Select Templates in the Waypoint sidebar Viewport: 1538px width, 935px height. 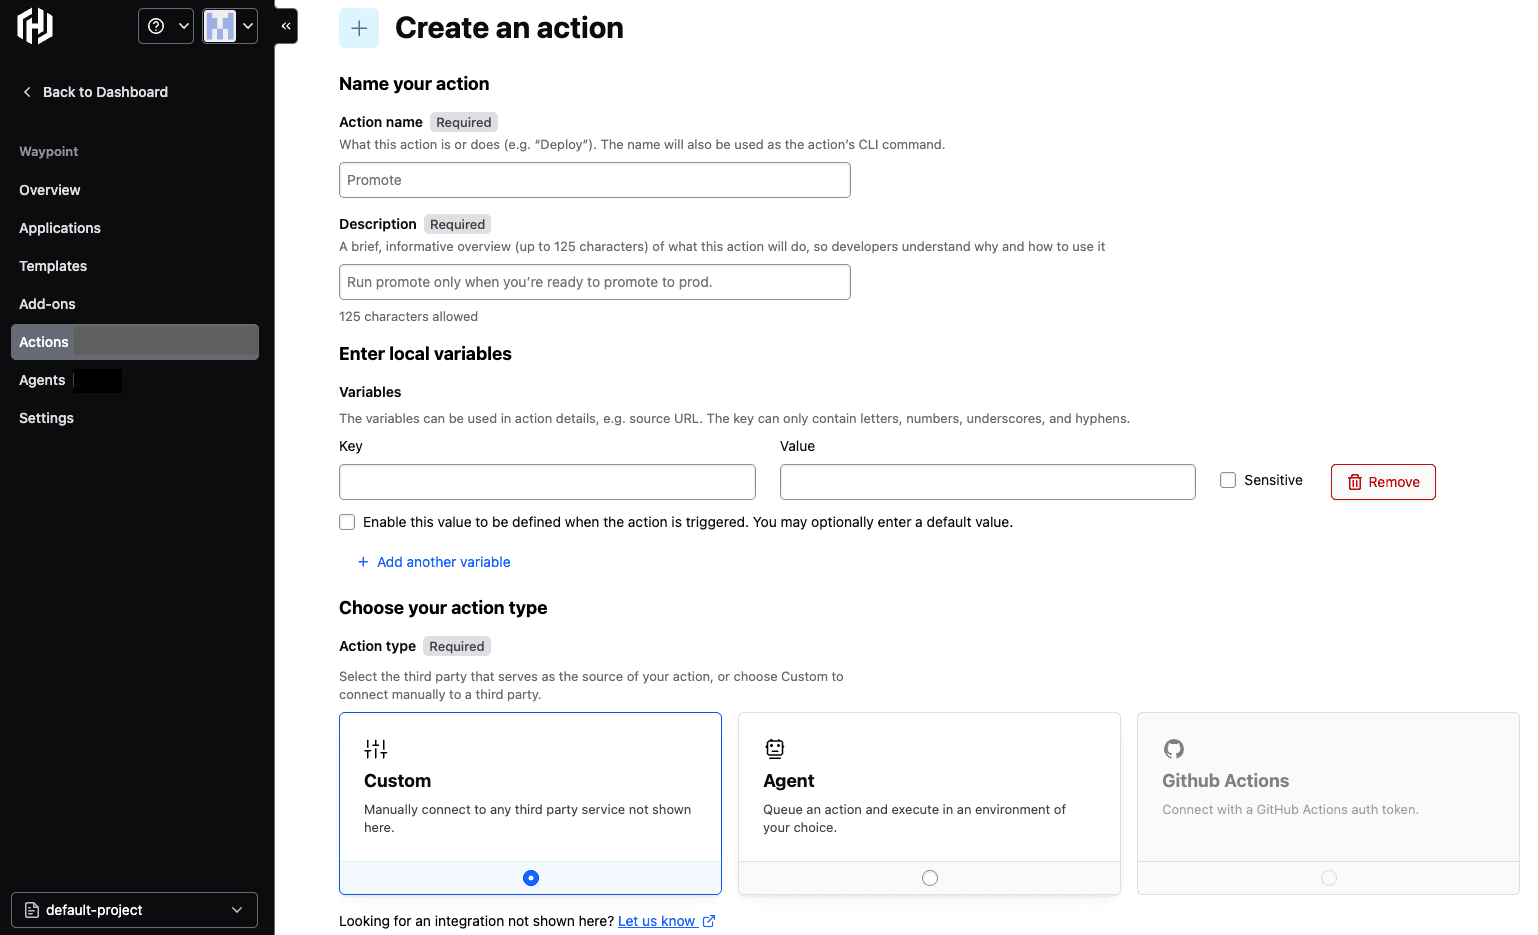[x=52, y=266]
